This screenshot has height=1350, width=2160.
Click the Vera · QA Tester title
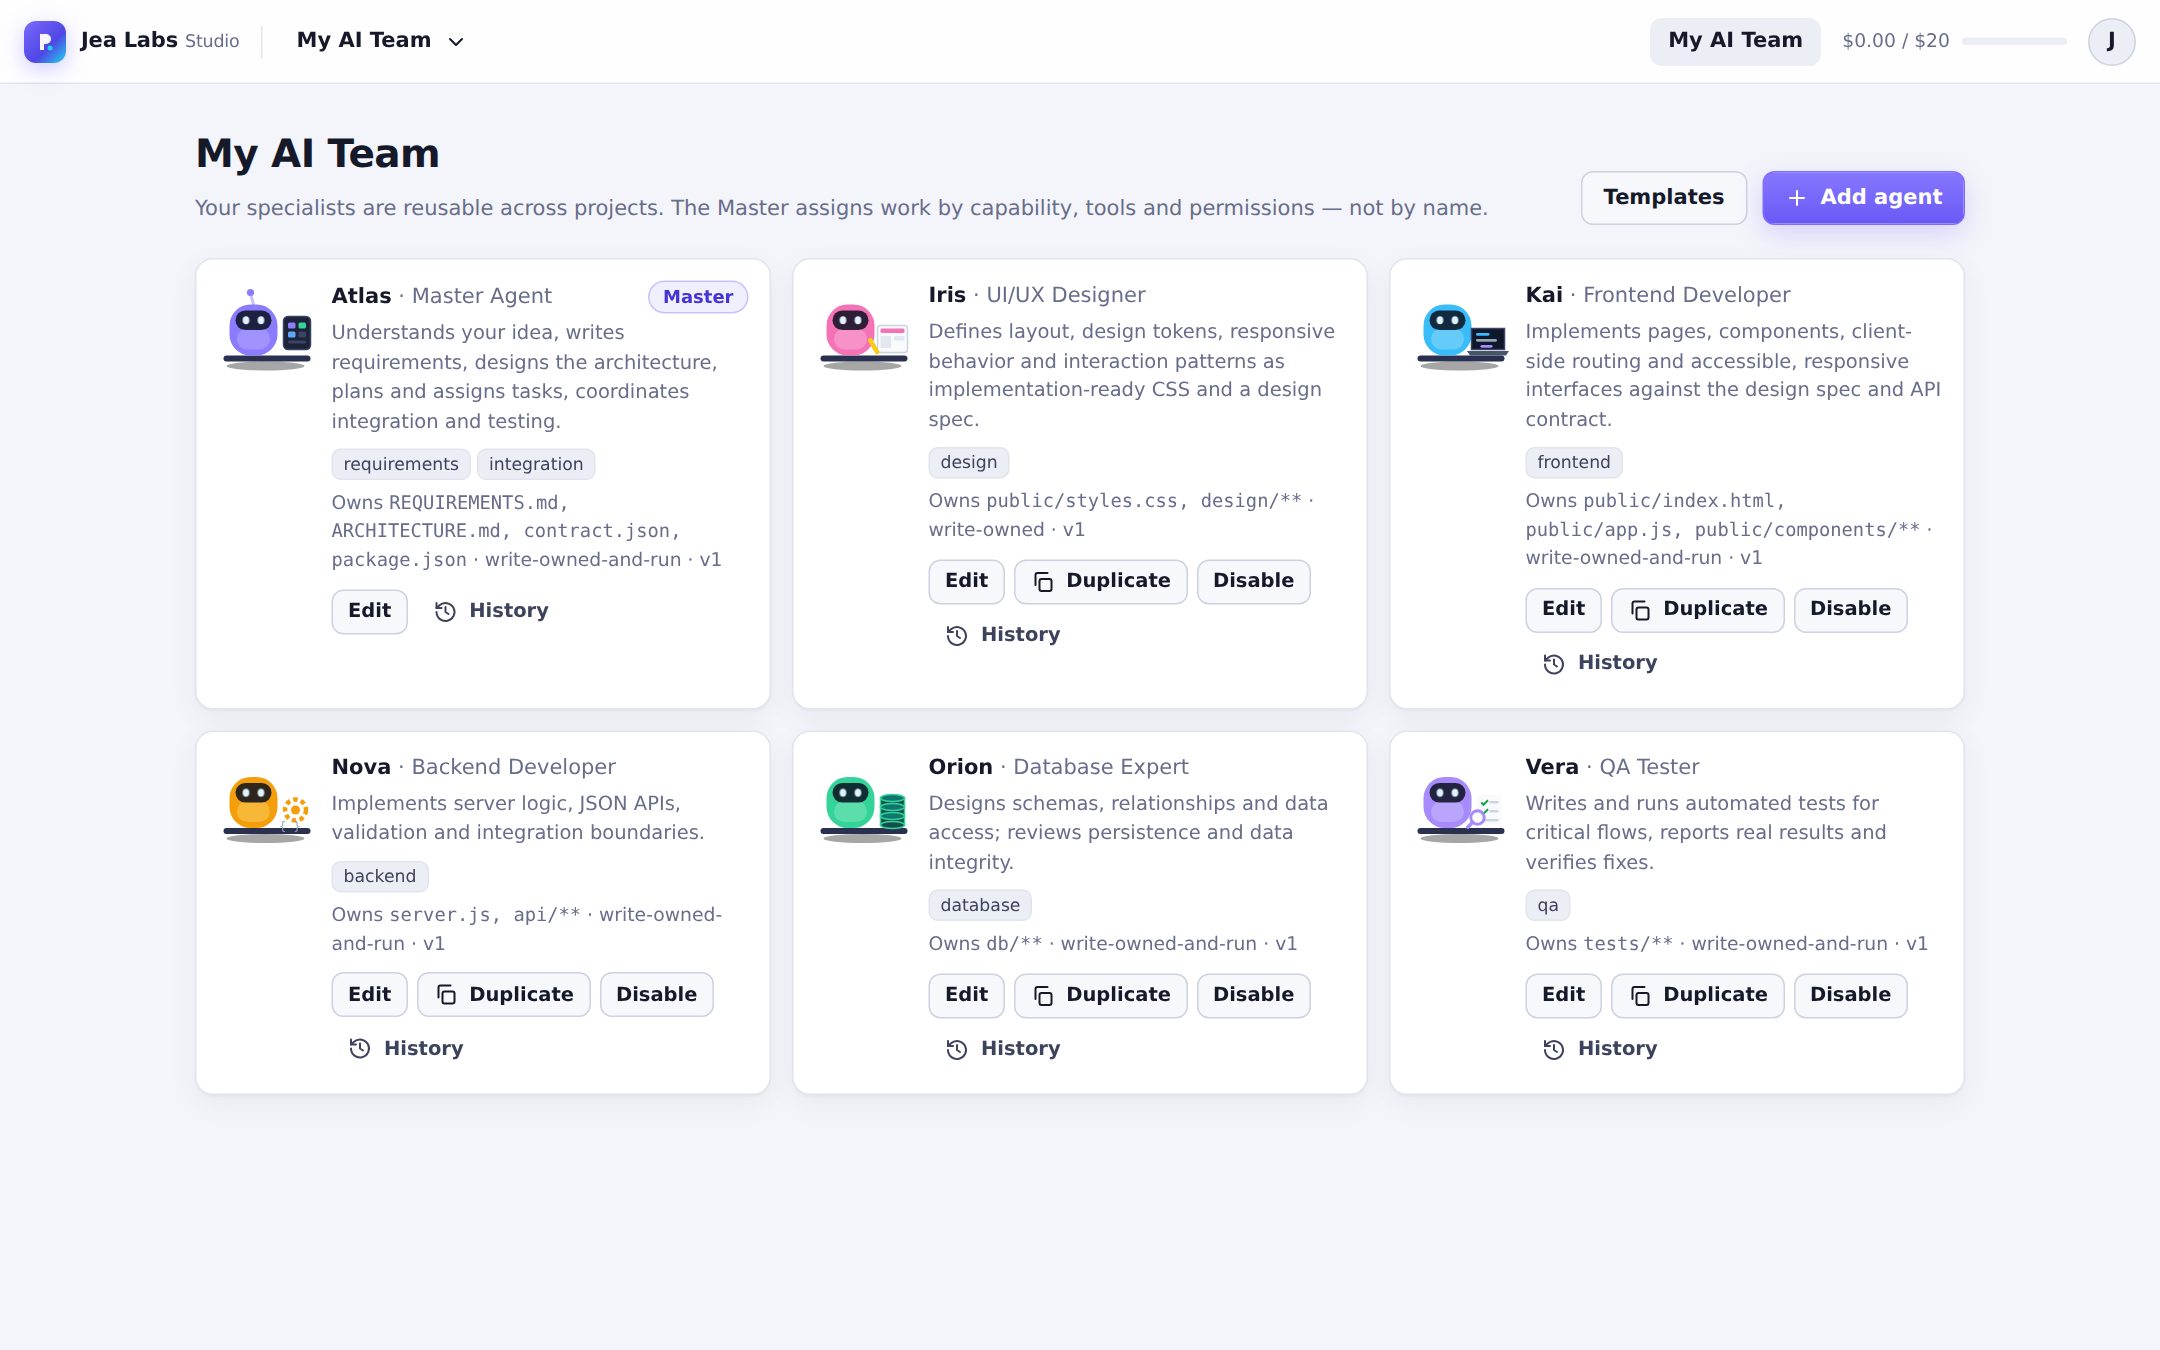coord(1612,767)
